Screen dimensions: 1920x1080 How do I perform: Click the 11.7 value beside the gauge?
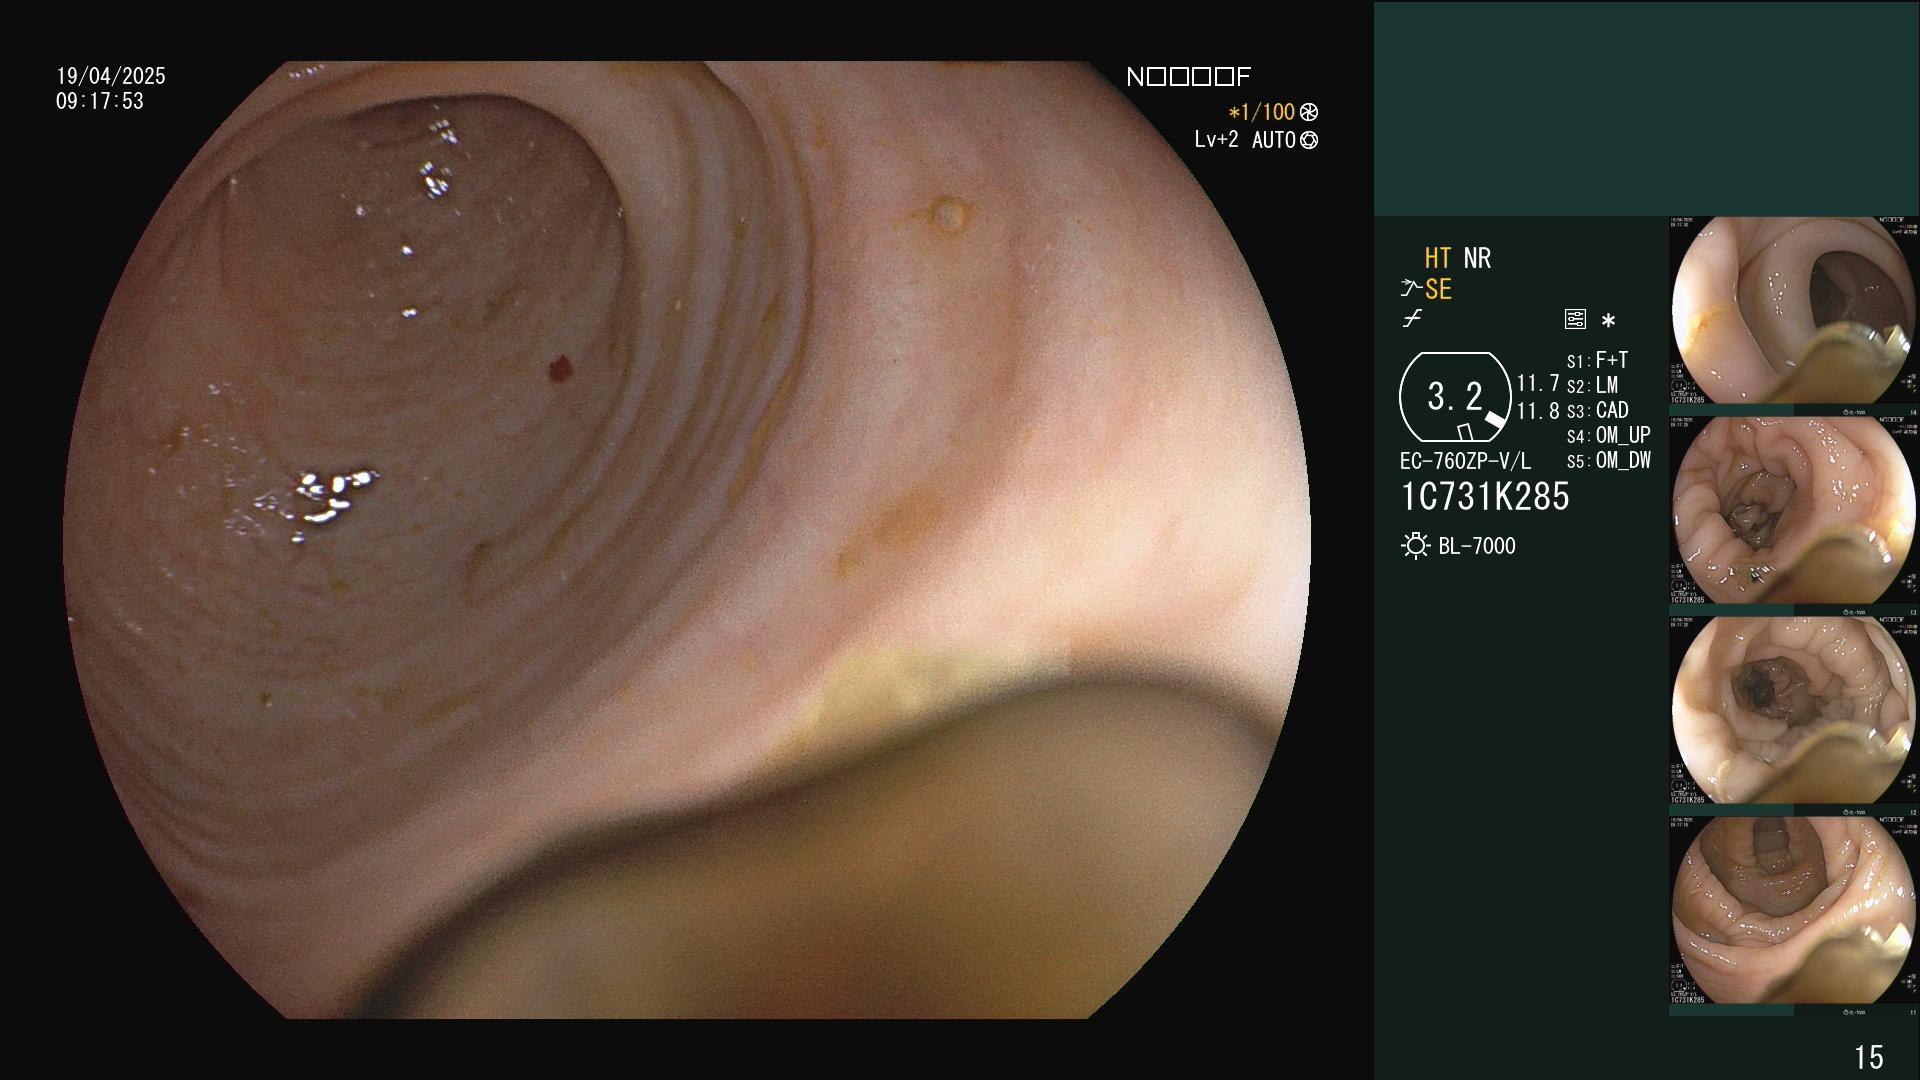click(1538, 383)
